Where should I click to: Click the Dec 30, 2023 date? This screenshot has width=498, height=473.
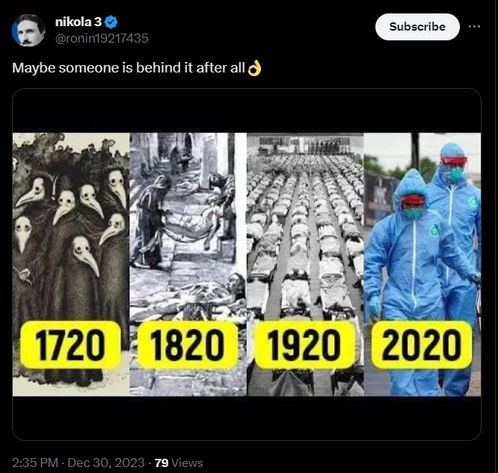[106, 463]
